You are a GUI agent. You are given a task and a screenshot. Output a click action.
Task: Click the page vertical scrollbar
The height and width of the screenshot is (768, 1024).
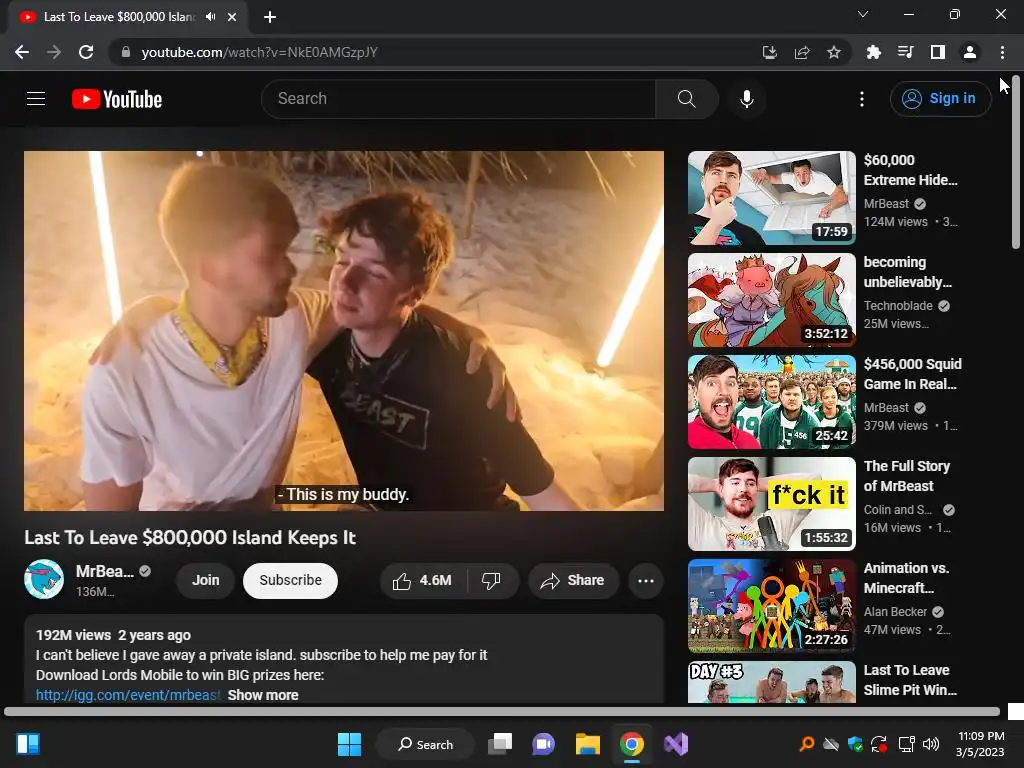click(1015, 163)
